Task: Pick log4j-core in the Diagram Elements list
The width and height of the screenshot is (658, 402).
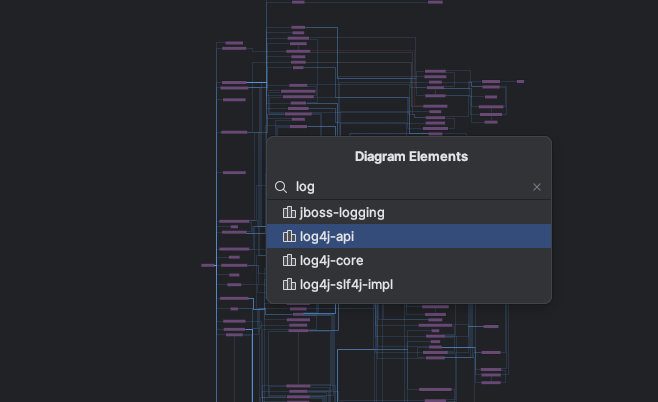Action: 331,260
